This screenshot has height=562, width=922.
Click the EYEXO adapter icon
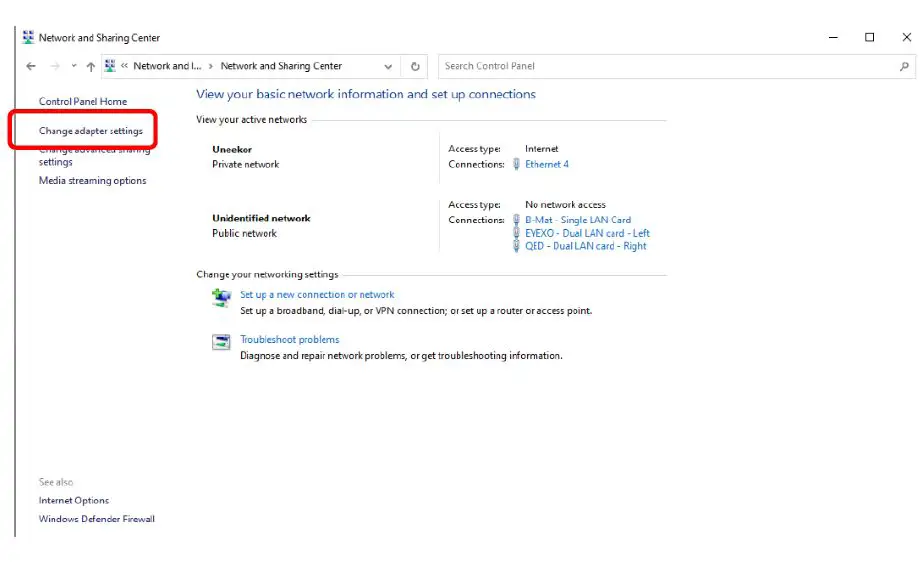coord(516,233)
